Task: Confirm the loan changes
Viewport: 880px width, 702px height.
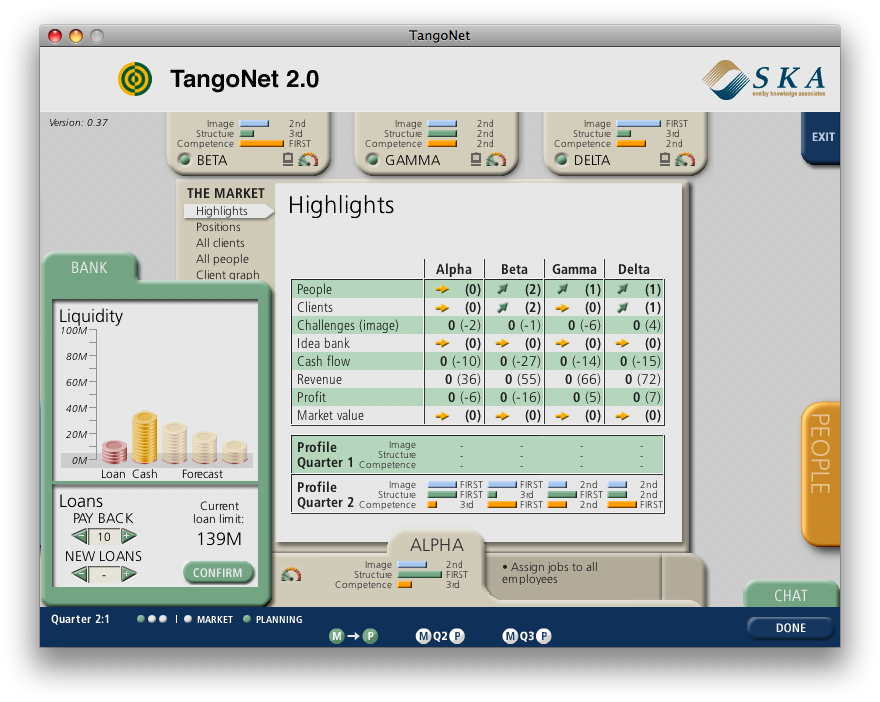Action: (x=218, y=573)
